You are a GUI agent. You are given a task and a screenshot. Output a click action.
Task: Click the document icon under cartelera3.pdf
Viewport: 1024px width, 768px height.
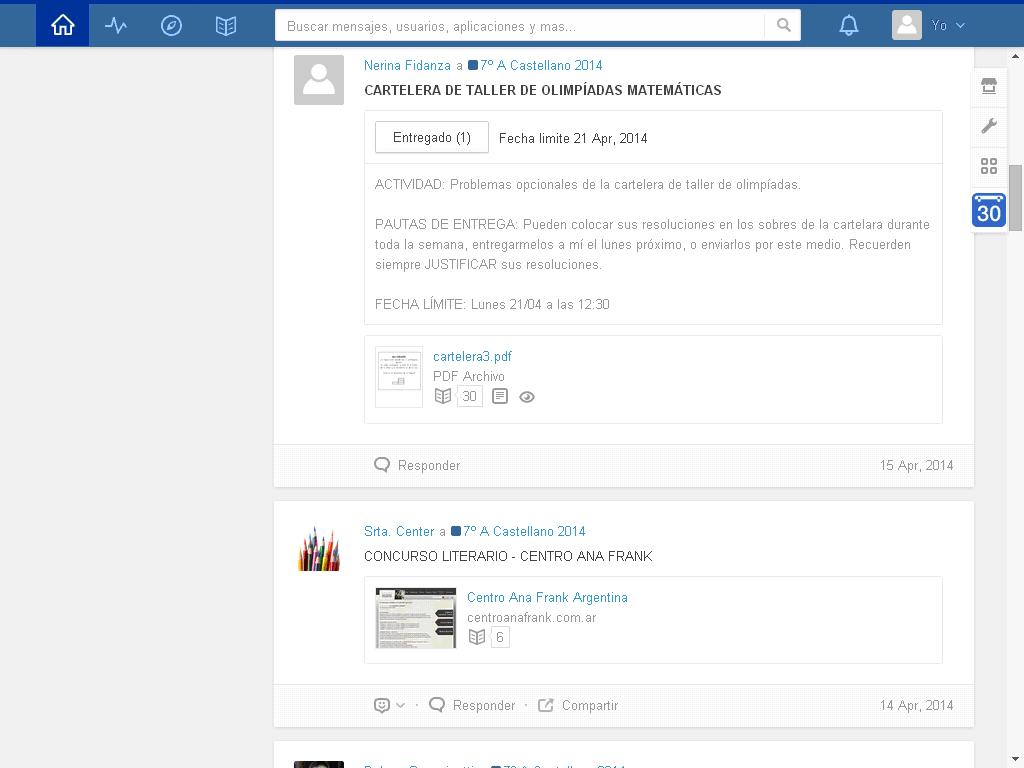click(x=500, y=396)
